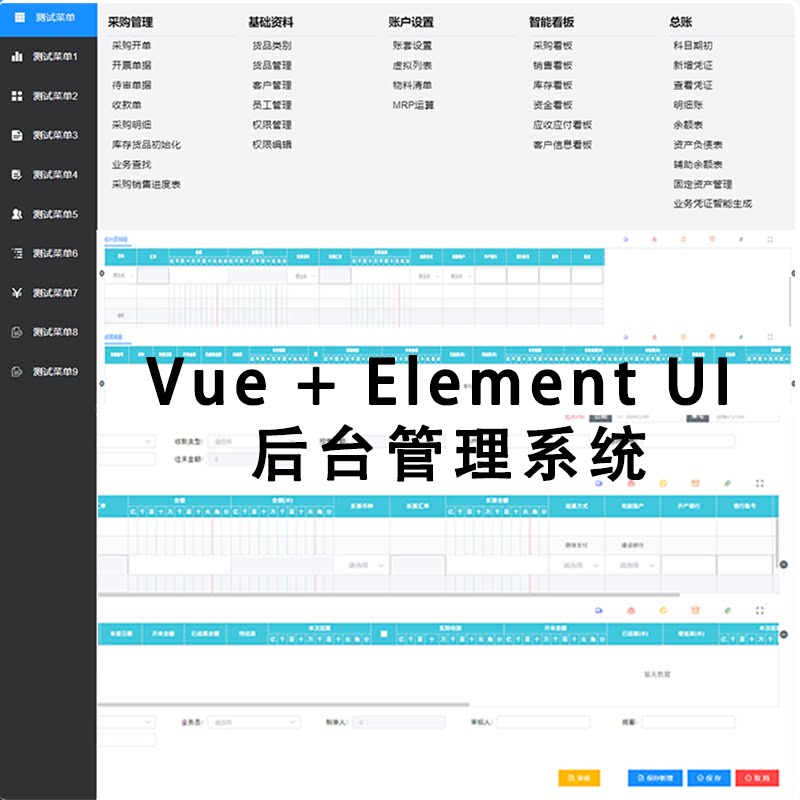800x800 pixels.
Task: Click the list icon beside 测试菜单6
Action: (x=17, y=253)
